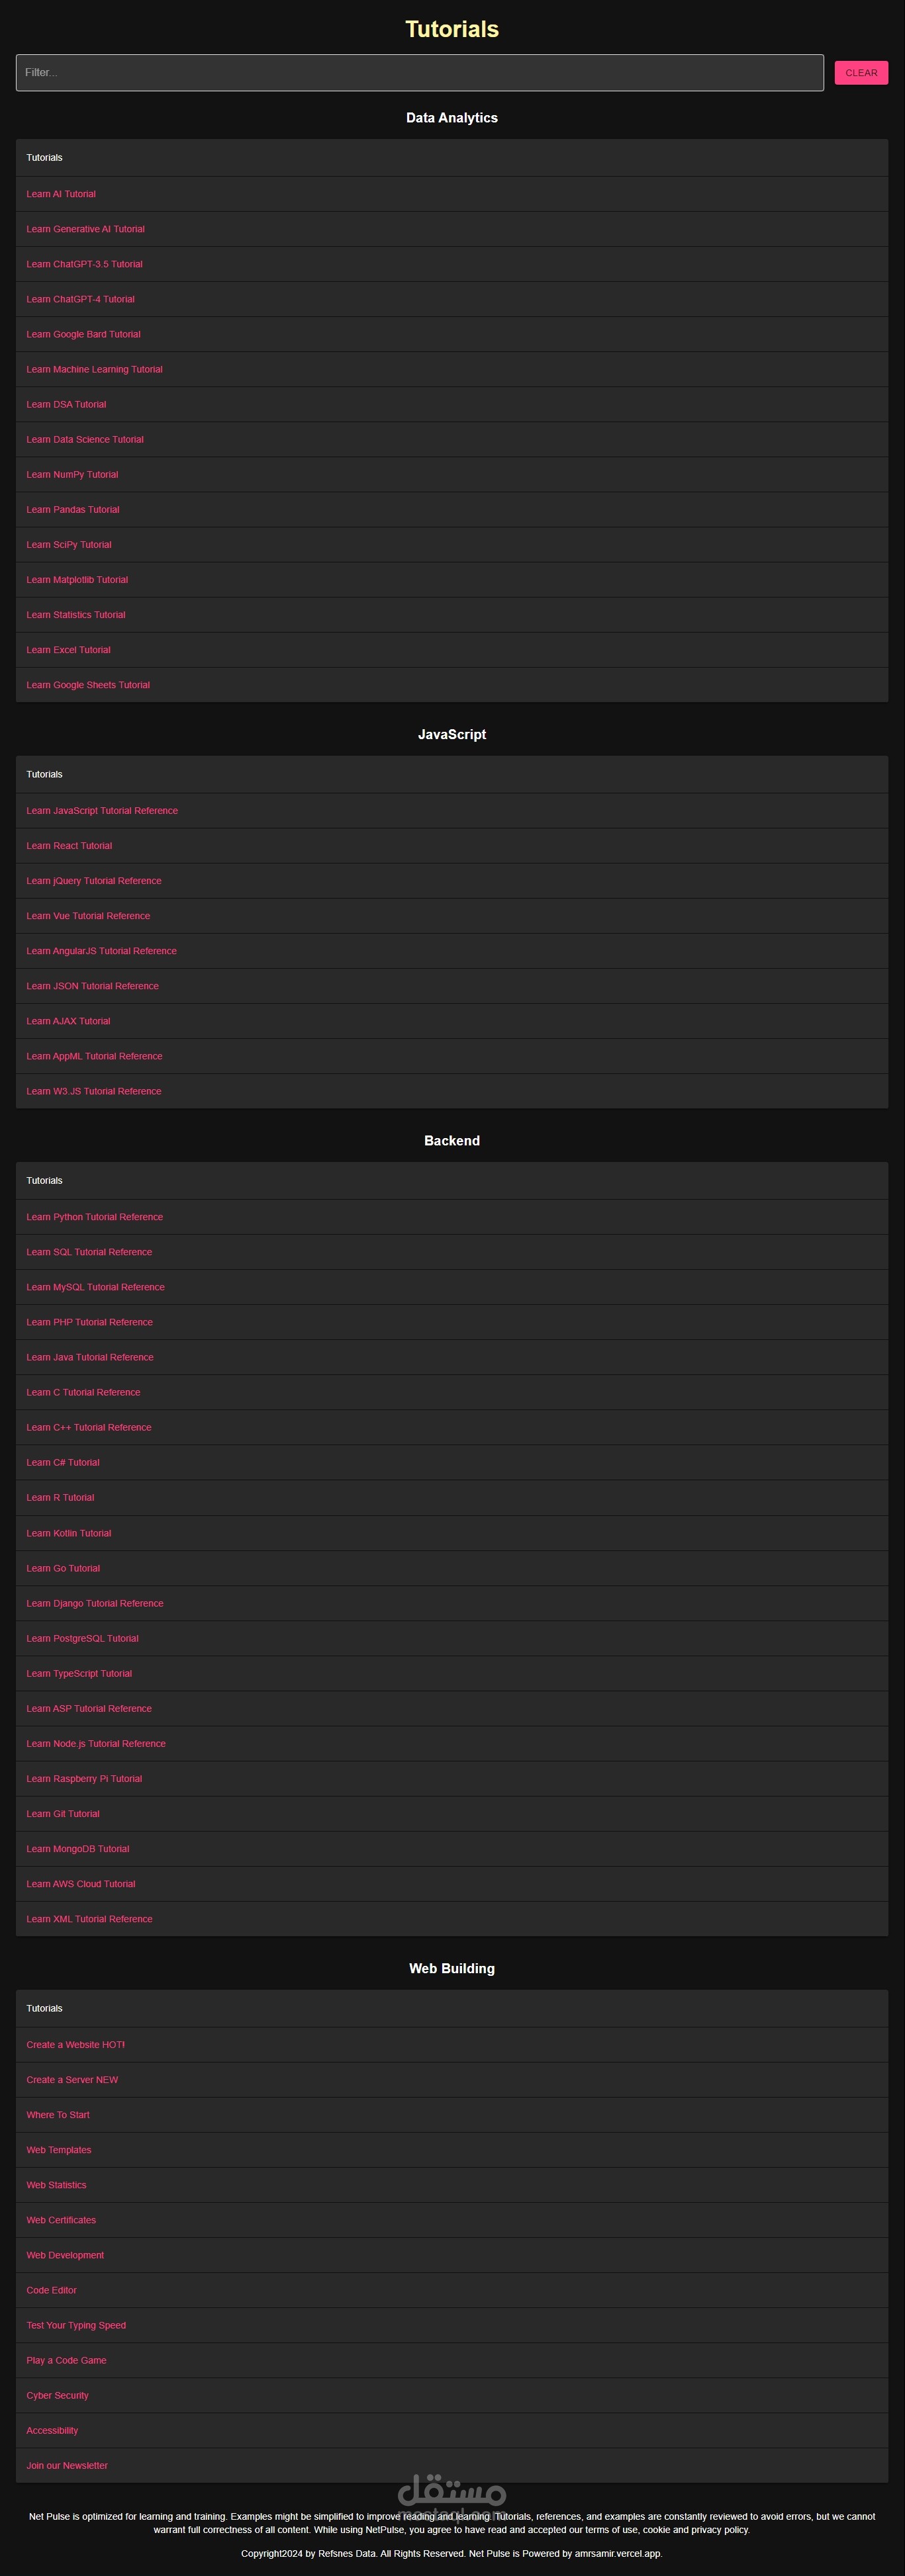
Task: Go to Learn Machine Learning Tutorial
Action: (x=94, y=369)
